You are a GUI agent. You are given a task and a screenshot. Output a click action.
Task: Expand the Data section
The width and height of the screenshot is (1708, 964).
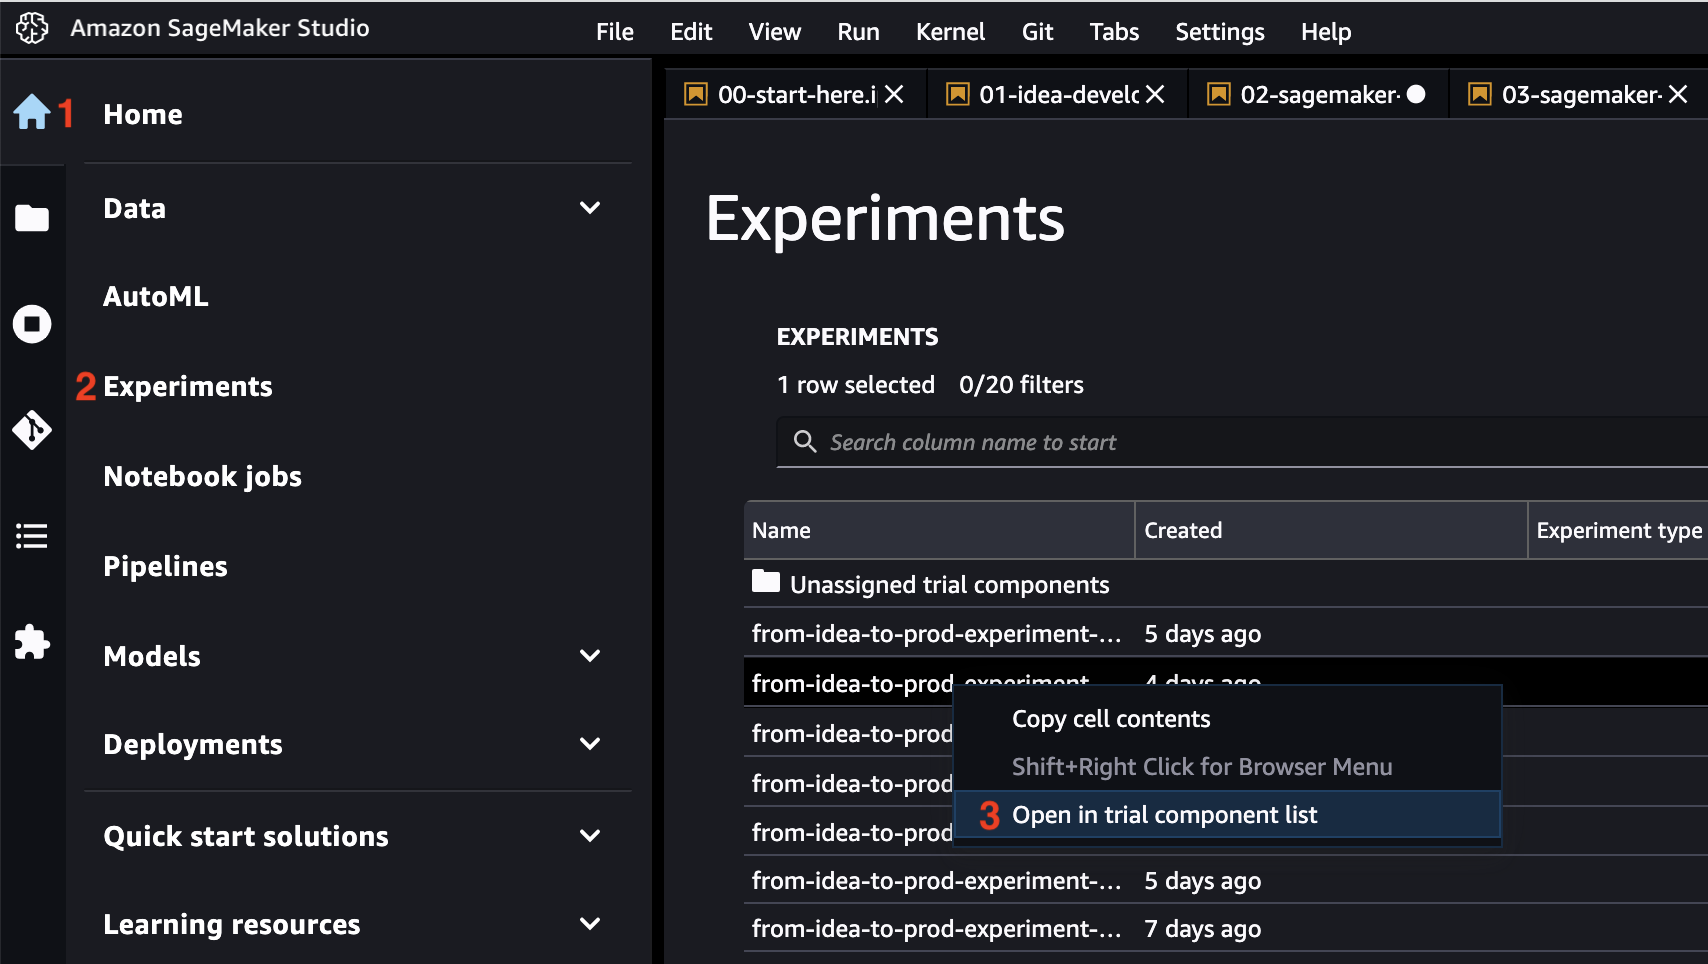click(590, 208)
